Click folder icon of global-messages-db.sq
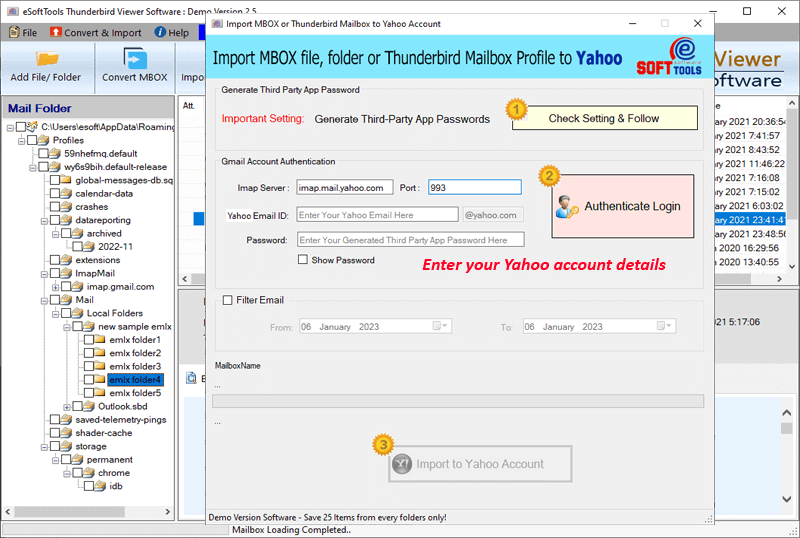The height and width of the screenshot is (538, 800). [66, 180]
